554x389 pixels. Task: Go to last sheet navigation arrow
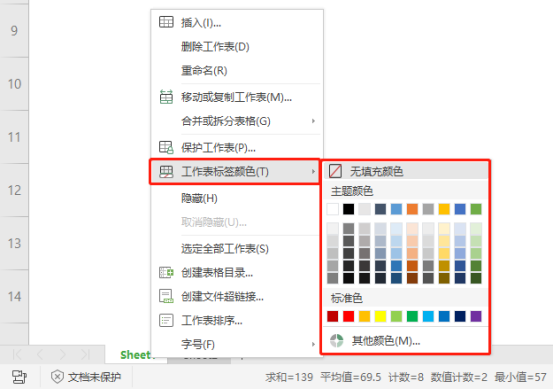click(85, 354)
